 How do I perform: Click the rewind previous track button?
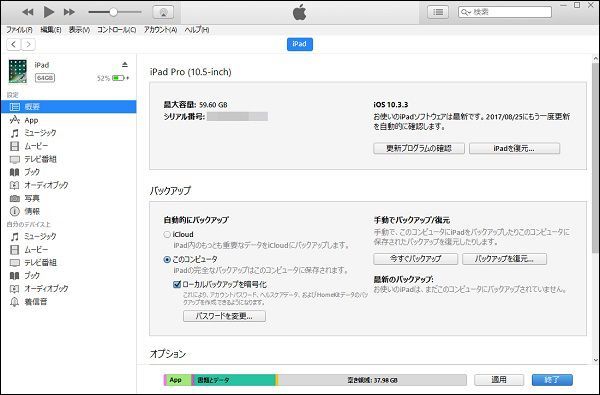tap(28, 12)
